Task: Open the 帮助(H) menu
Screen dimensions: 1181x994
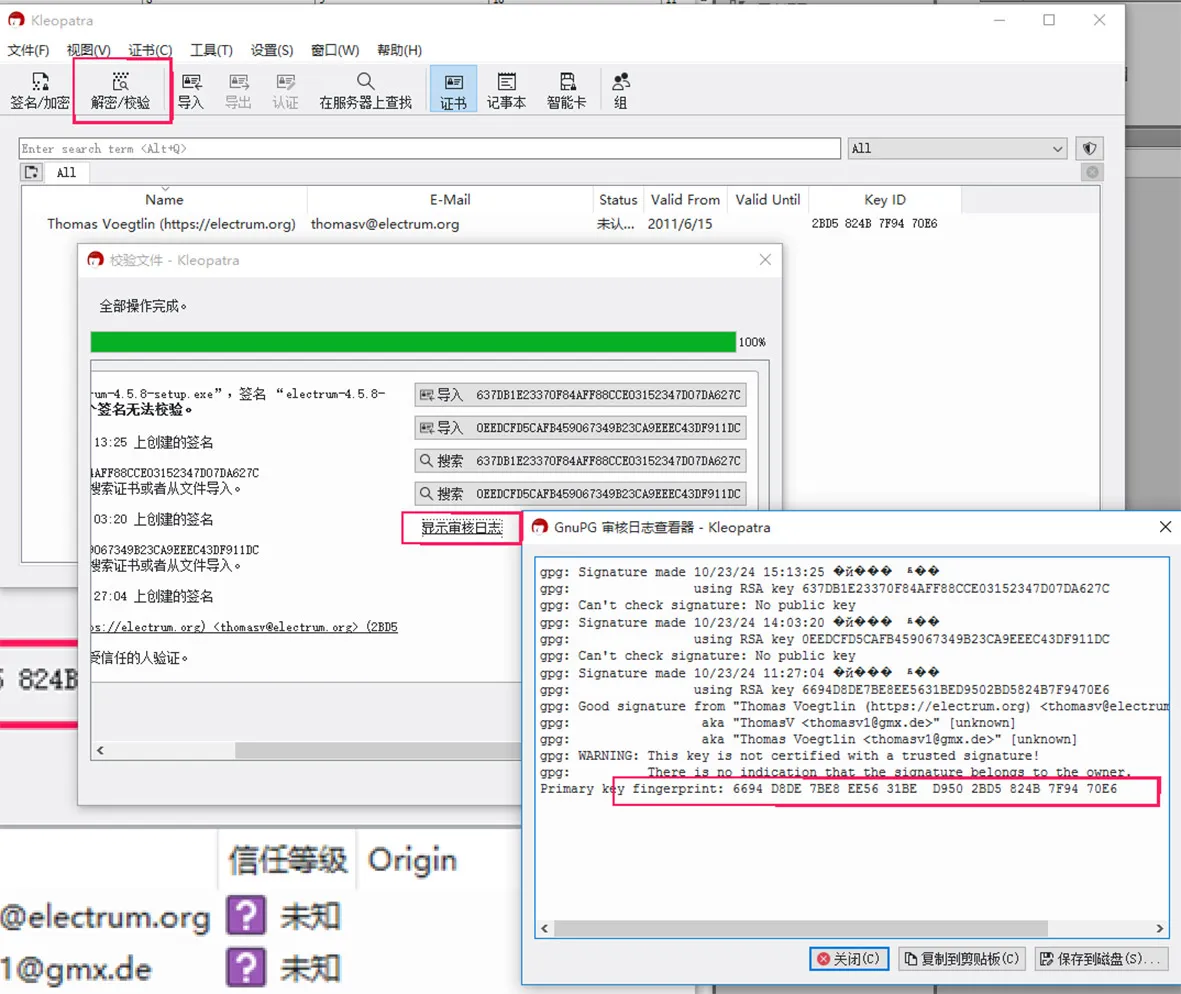Action: point(399,50)
